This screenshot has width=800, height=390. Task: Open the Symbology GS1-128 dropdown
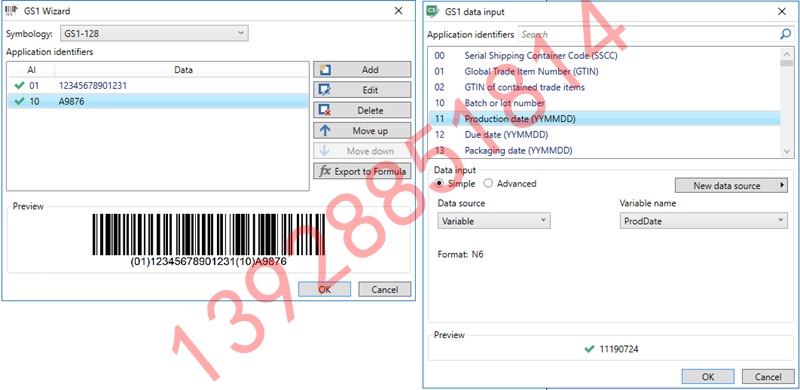point(154,34)
